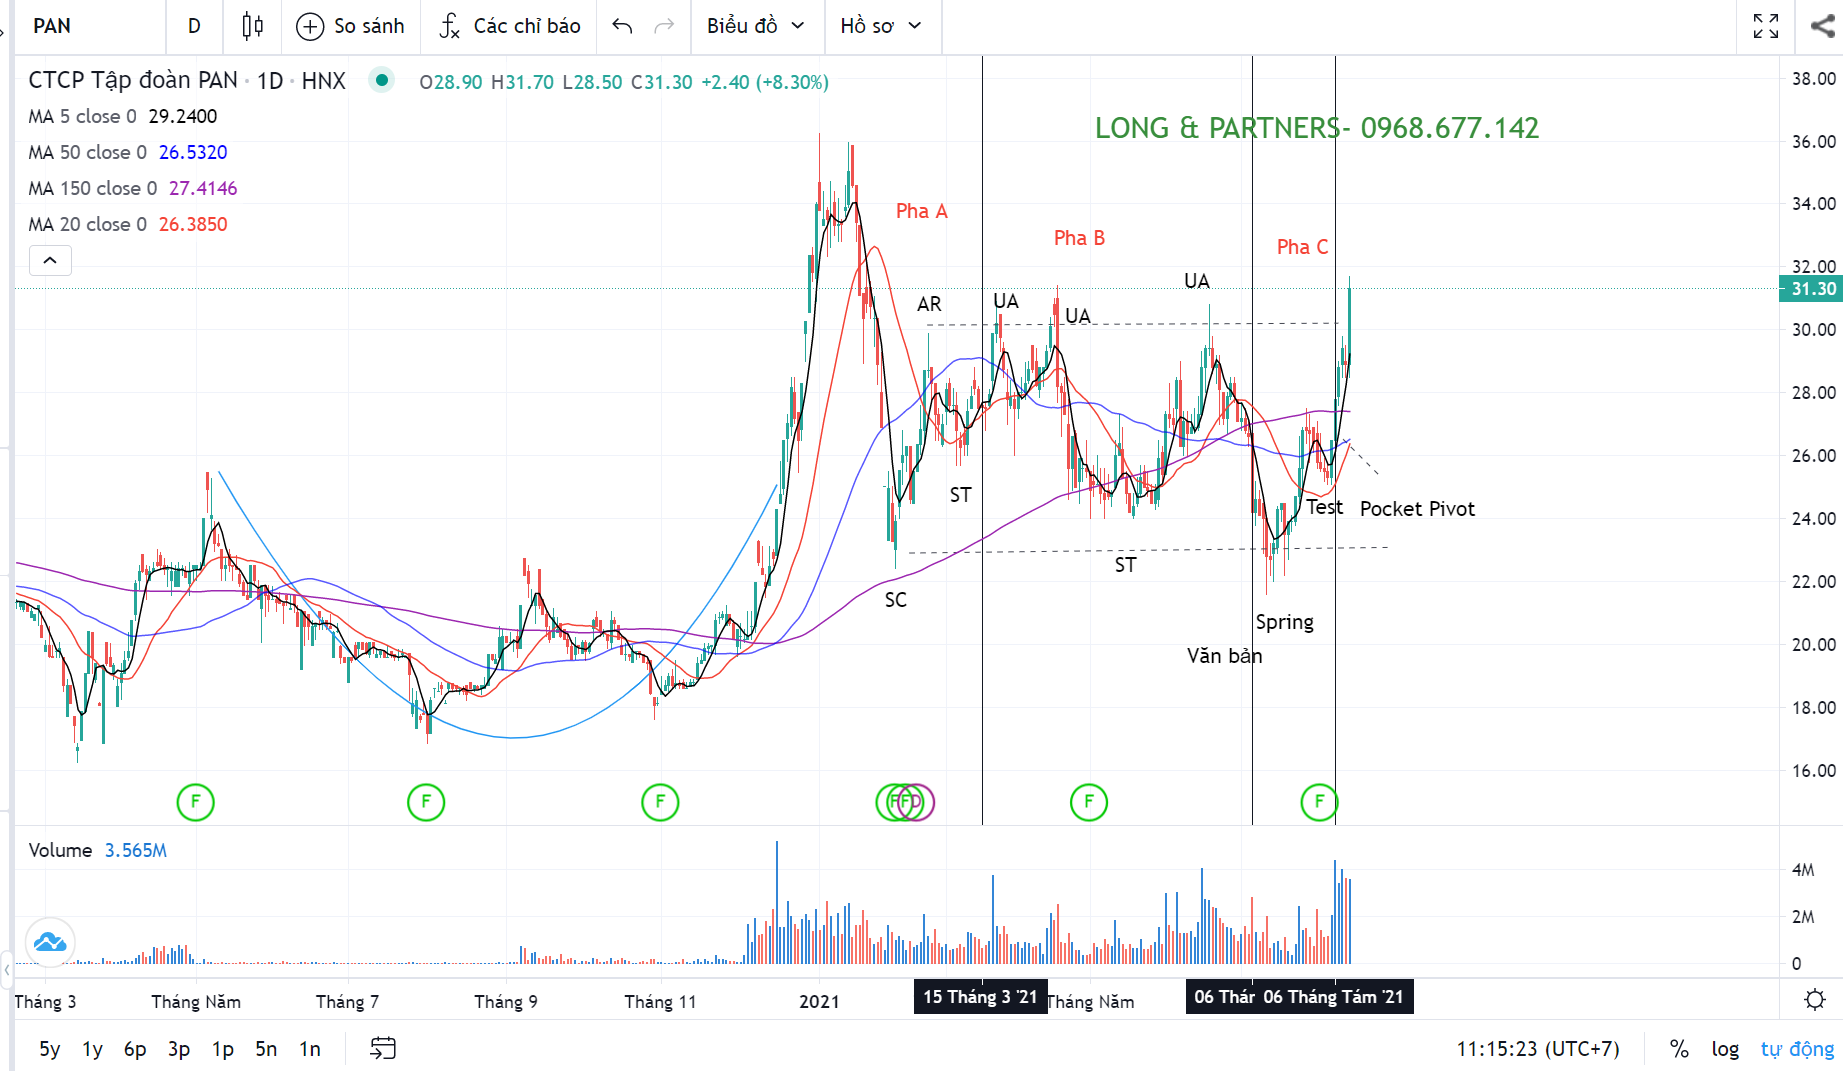The height and width of the screenshot is (1071, 1843).
Task: Click the So sánh compare plus icon
Action: 310,26
